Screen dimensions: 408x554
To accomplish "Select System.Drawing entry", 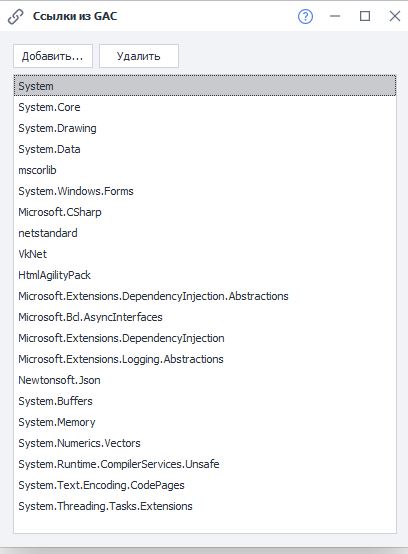I will (x=205, y=128).
